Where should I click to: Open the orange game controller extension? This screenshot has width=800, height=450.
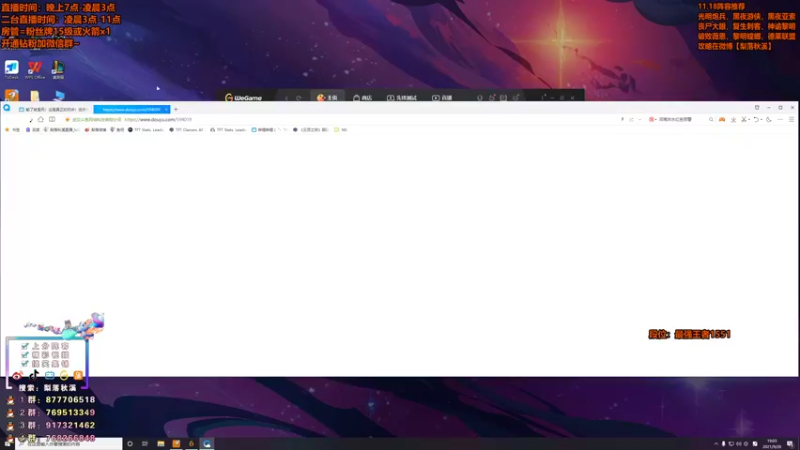click(722, 119)
